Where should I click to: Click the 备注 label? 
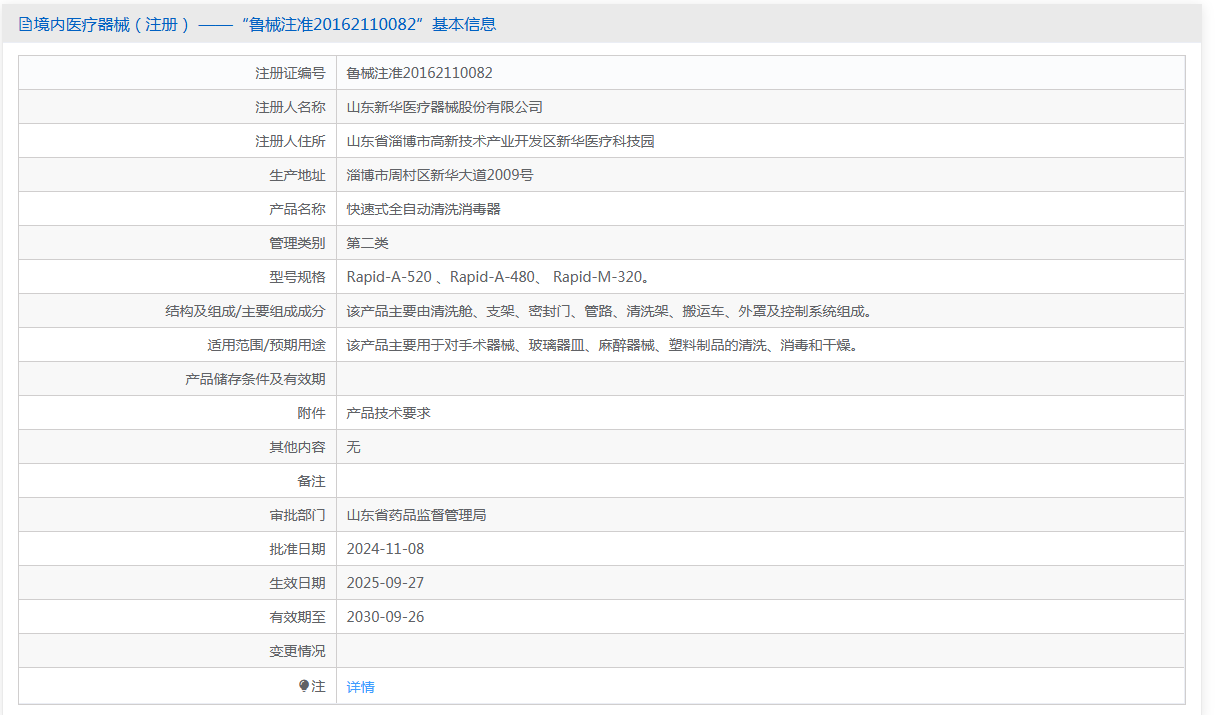pos(312,481)
